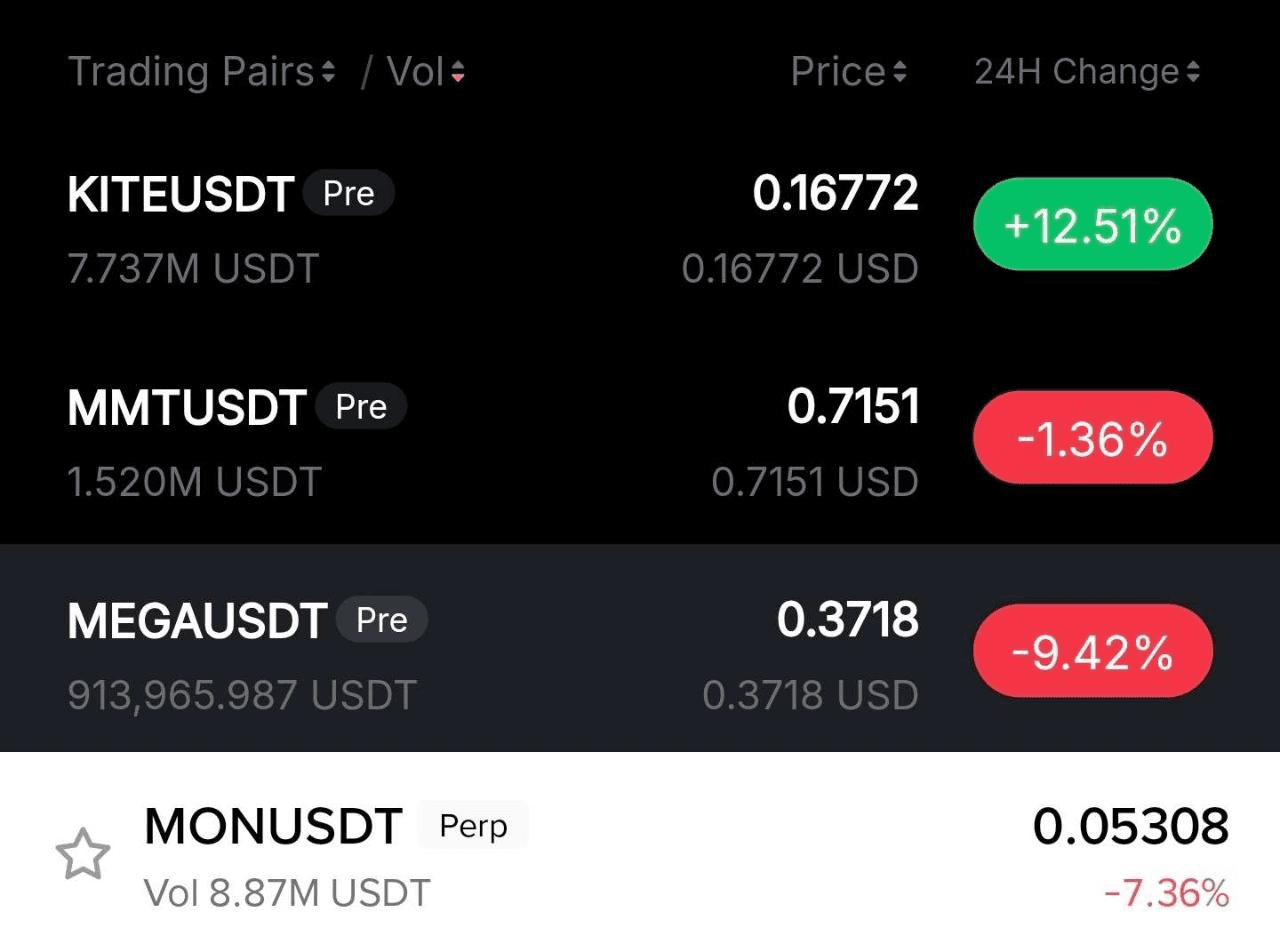Open the MMTUSDT trading pair
Screen dimensions: 1280x942
point(186,408)
